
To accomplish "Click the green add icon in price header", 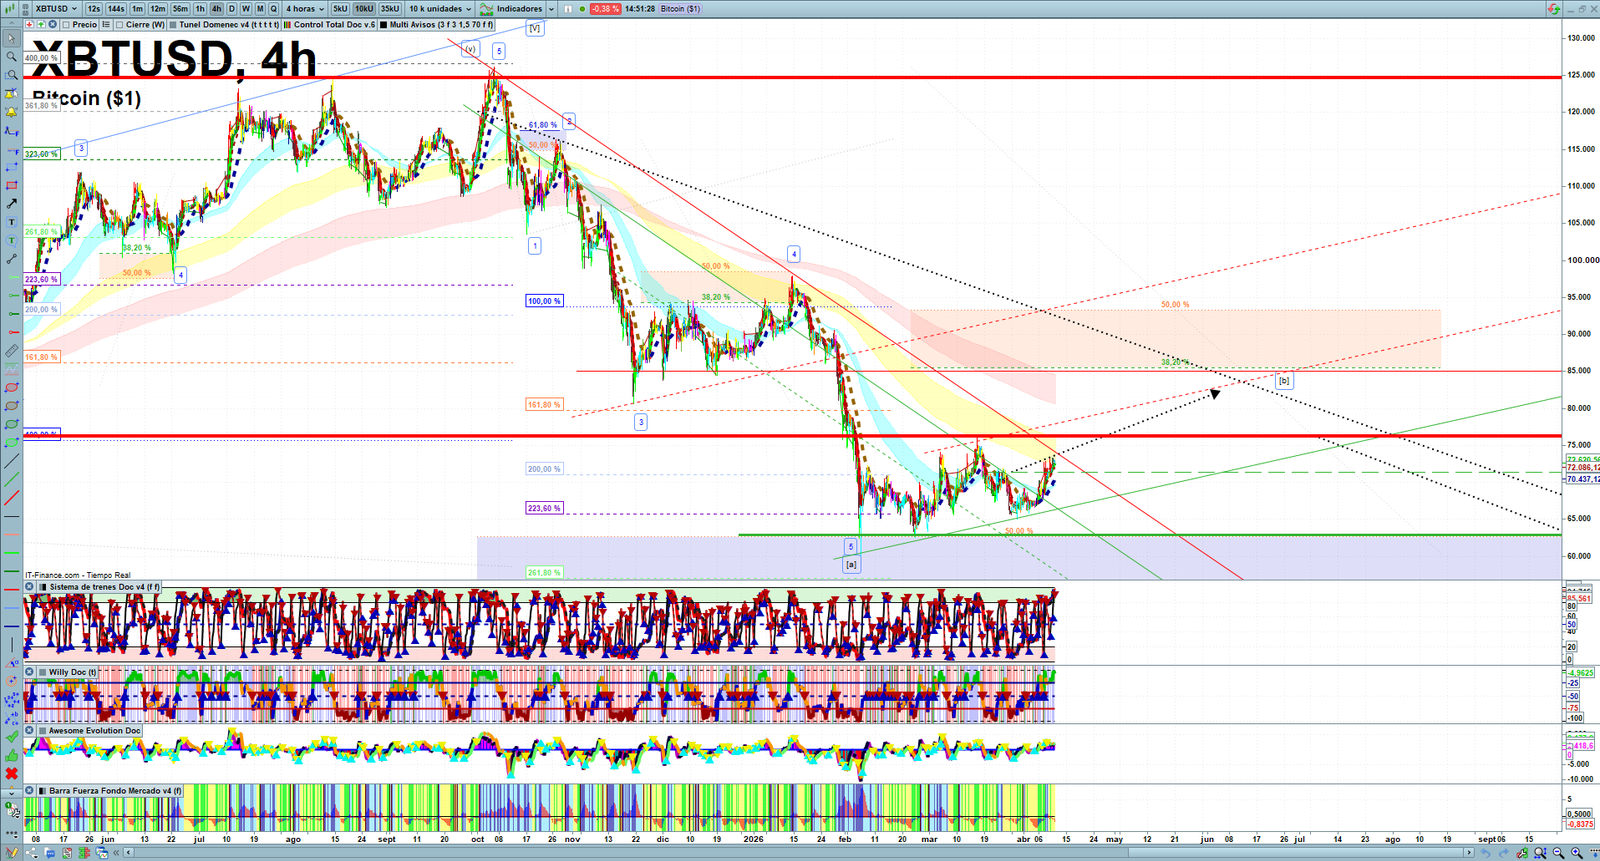I will [x=41, y=25].
